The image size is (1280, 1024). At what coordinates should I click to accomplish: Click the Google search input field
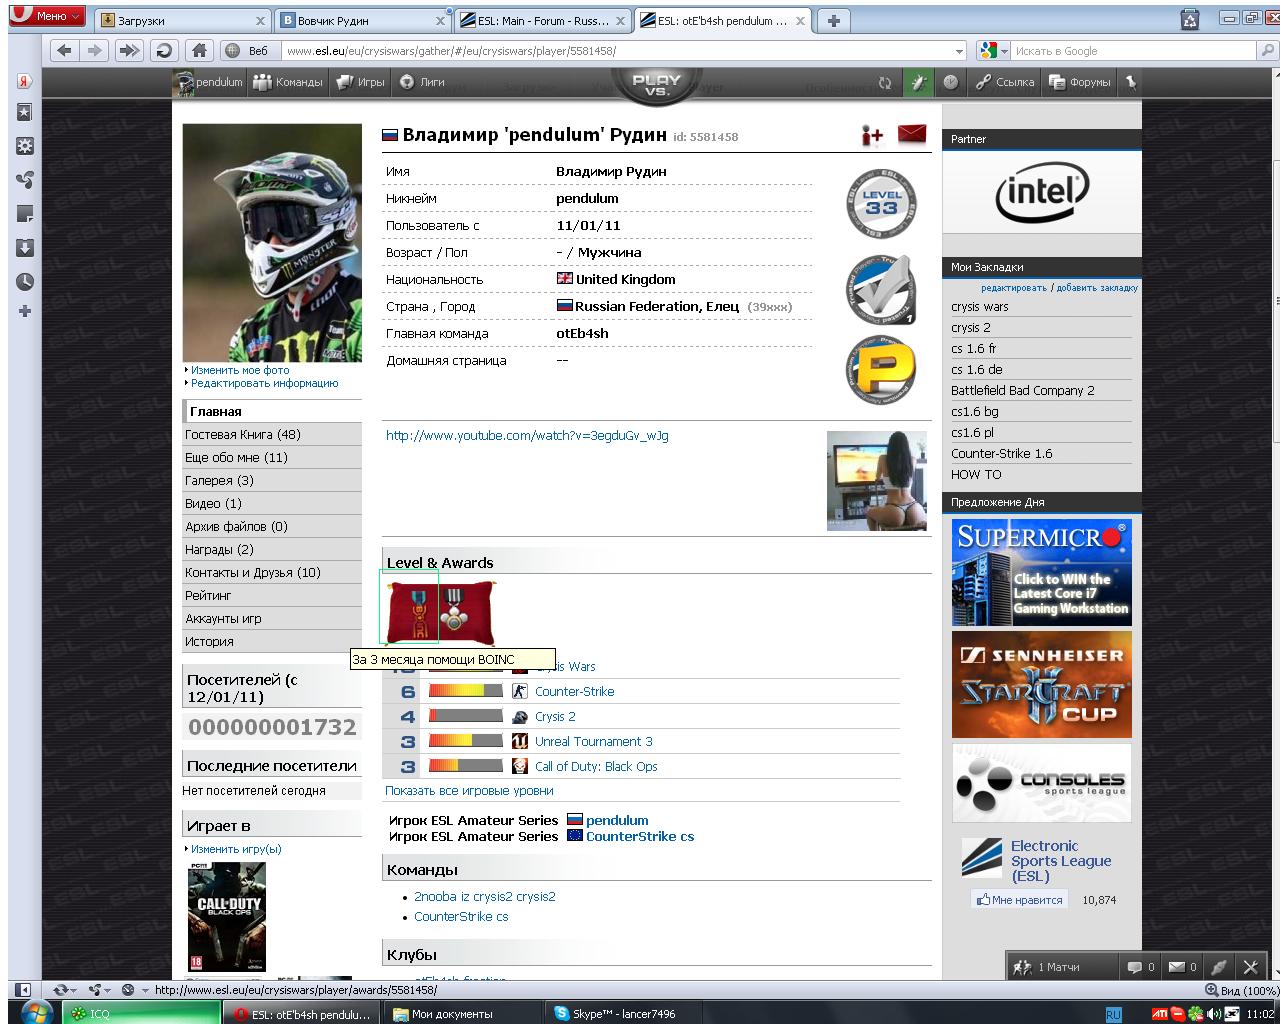1130,51
